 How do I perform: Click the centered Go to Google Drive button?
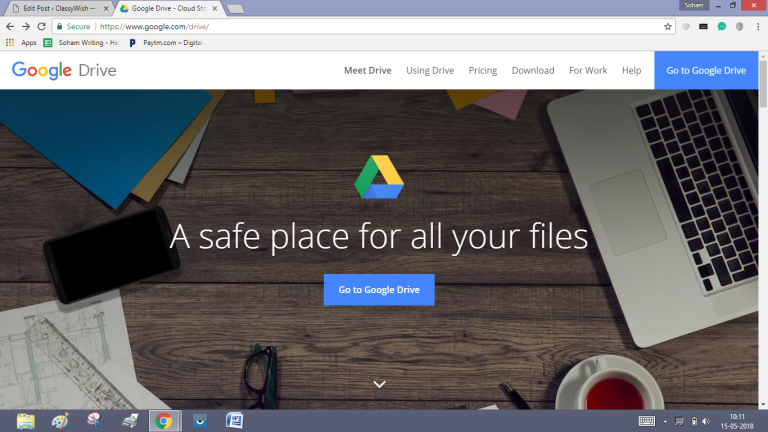(x=379, y=290)
